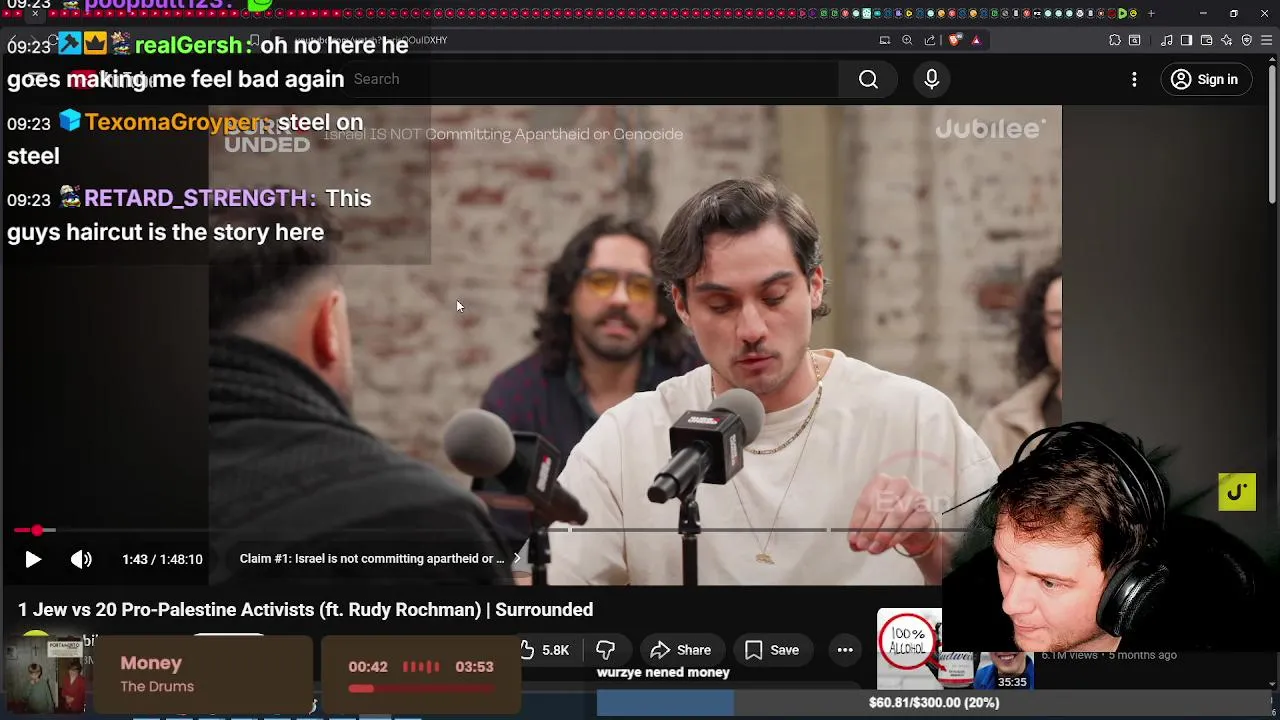Click the donation goal $60.81/$300.00 bar

[933, 702]
